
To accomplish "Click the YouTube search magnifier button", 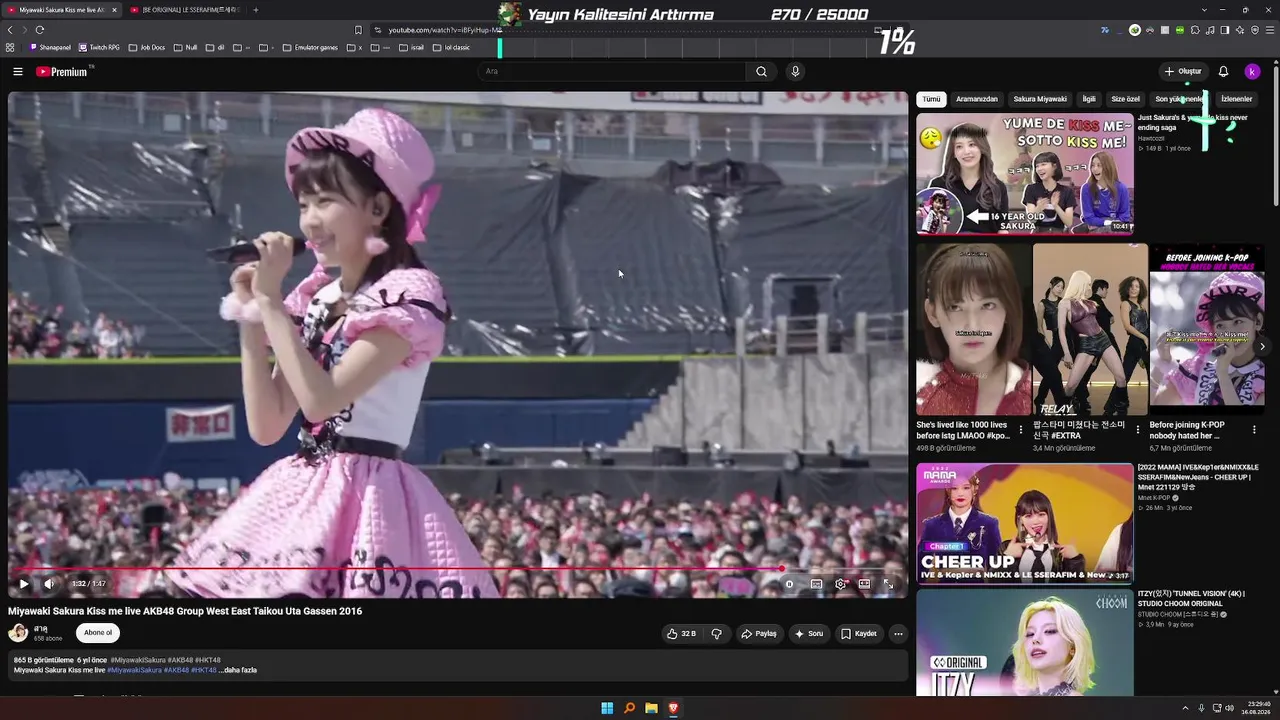I will click(761, 71).
